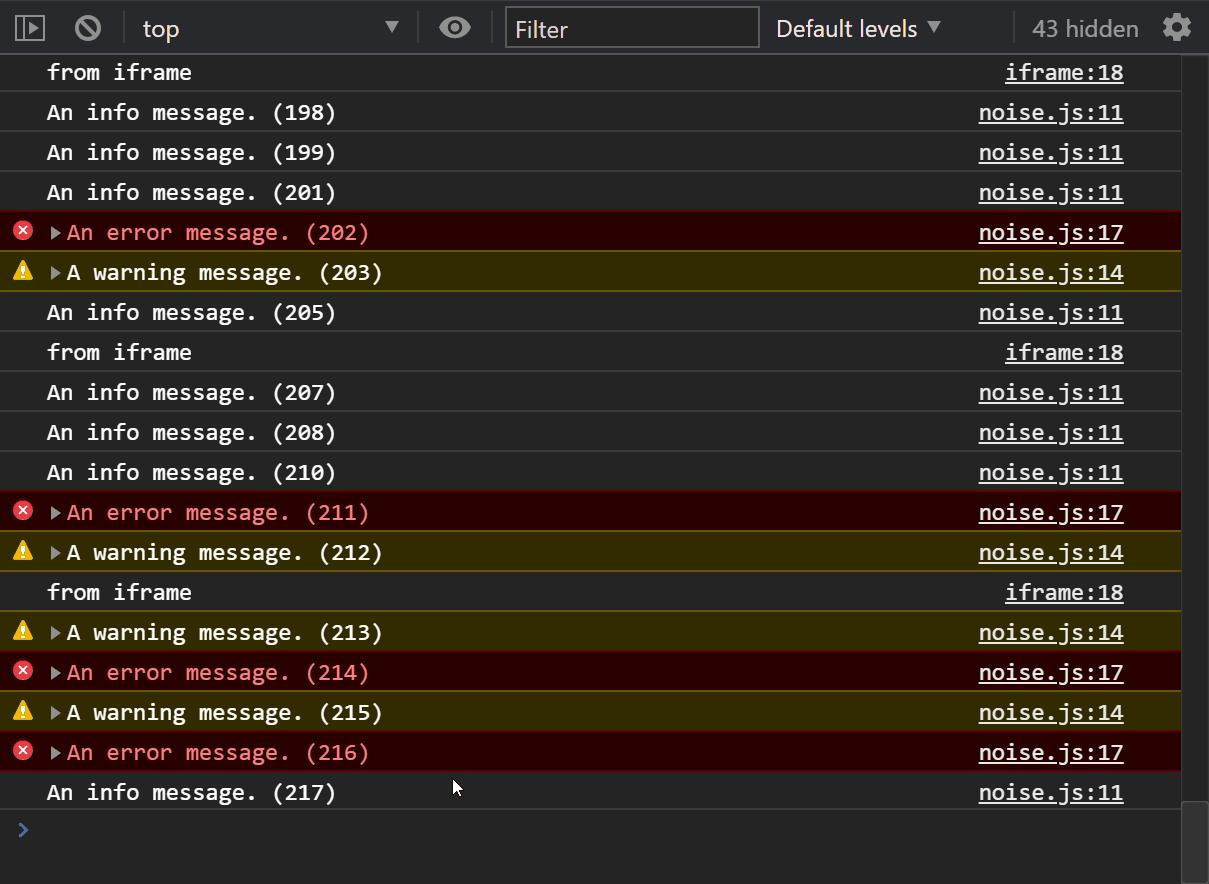Click the warning icon next to message 203
This screenshot has width=1209, height=884.
point(22,270)
